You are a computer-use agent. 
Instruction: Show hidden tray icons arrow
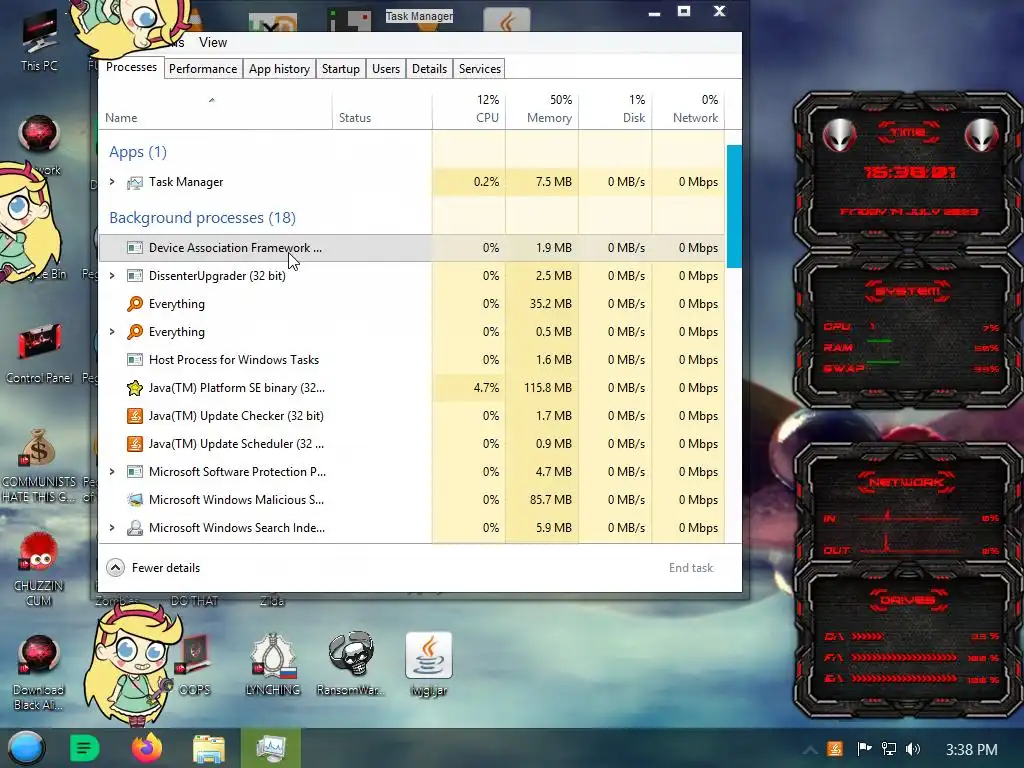click(x=810, y=750)
